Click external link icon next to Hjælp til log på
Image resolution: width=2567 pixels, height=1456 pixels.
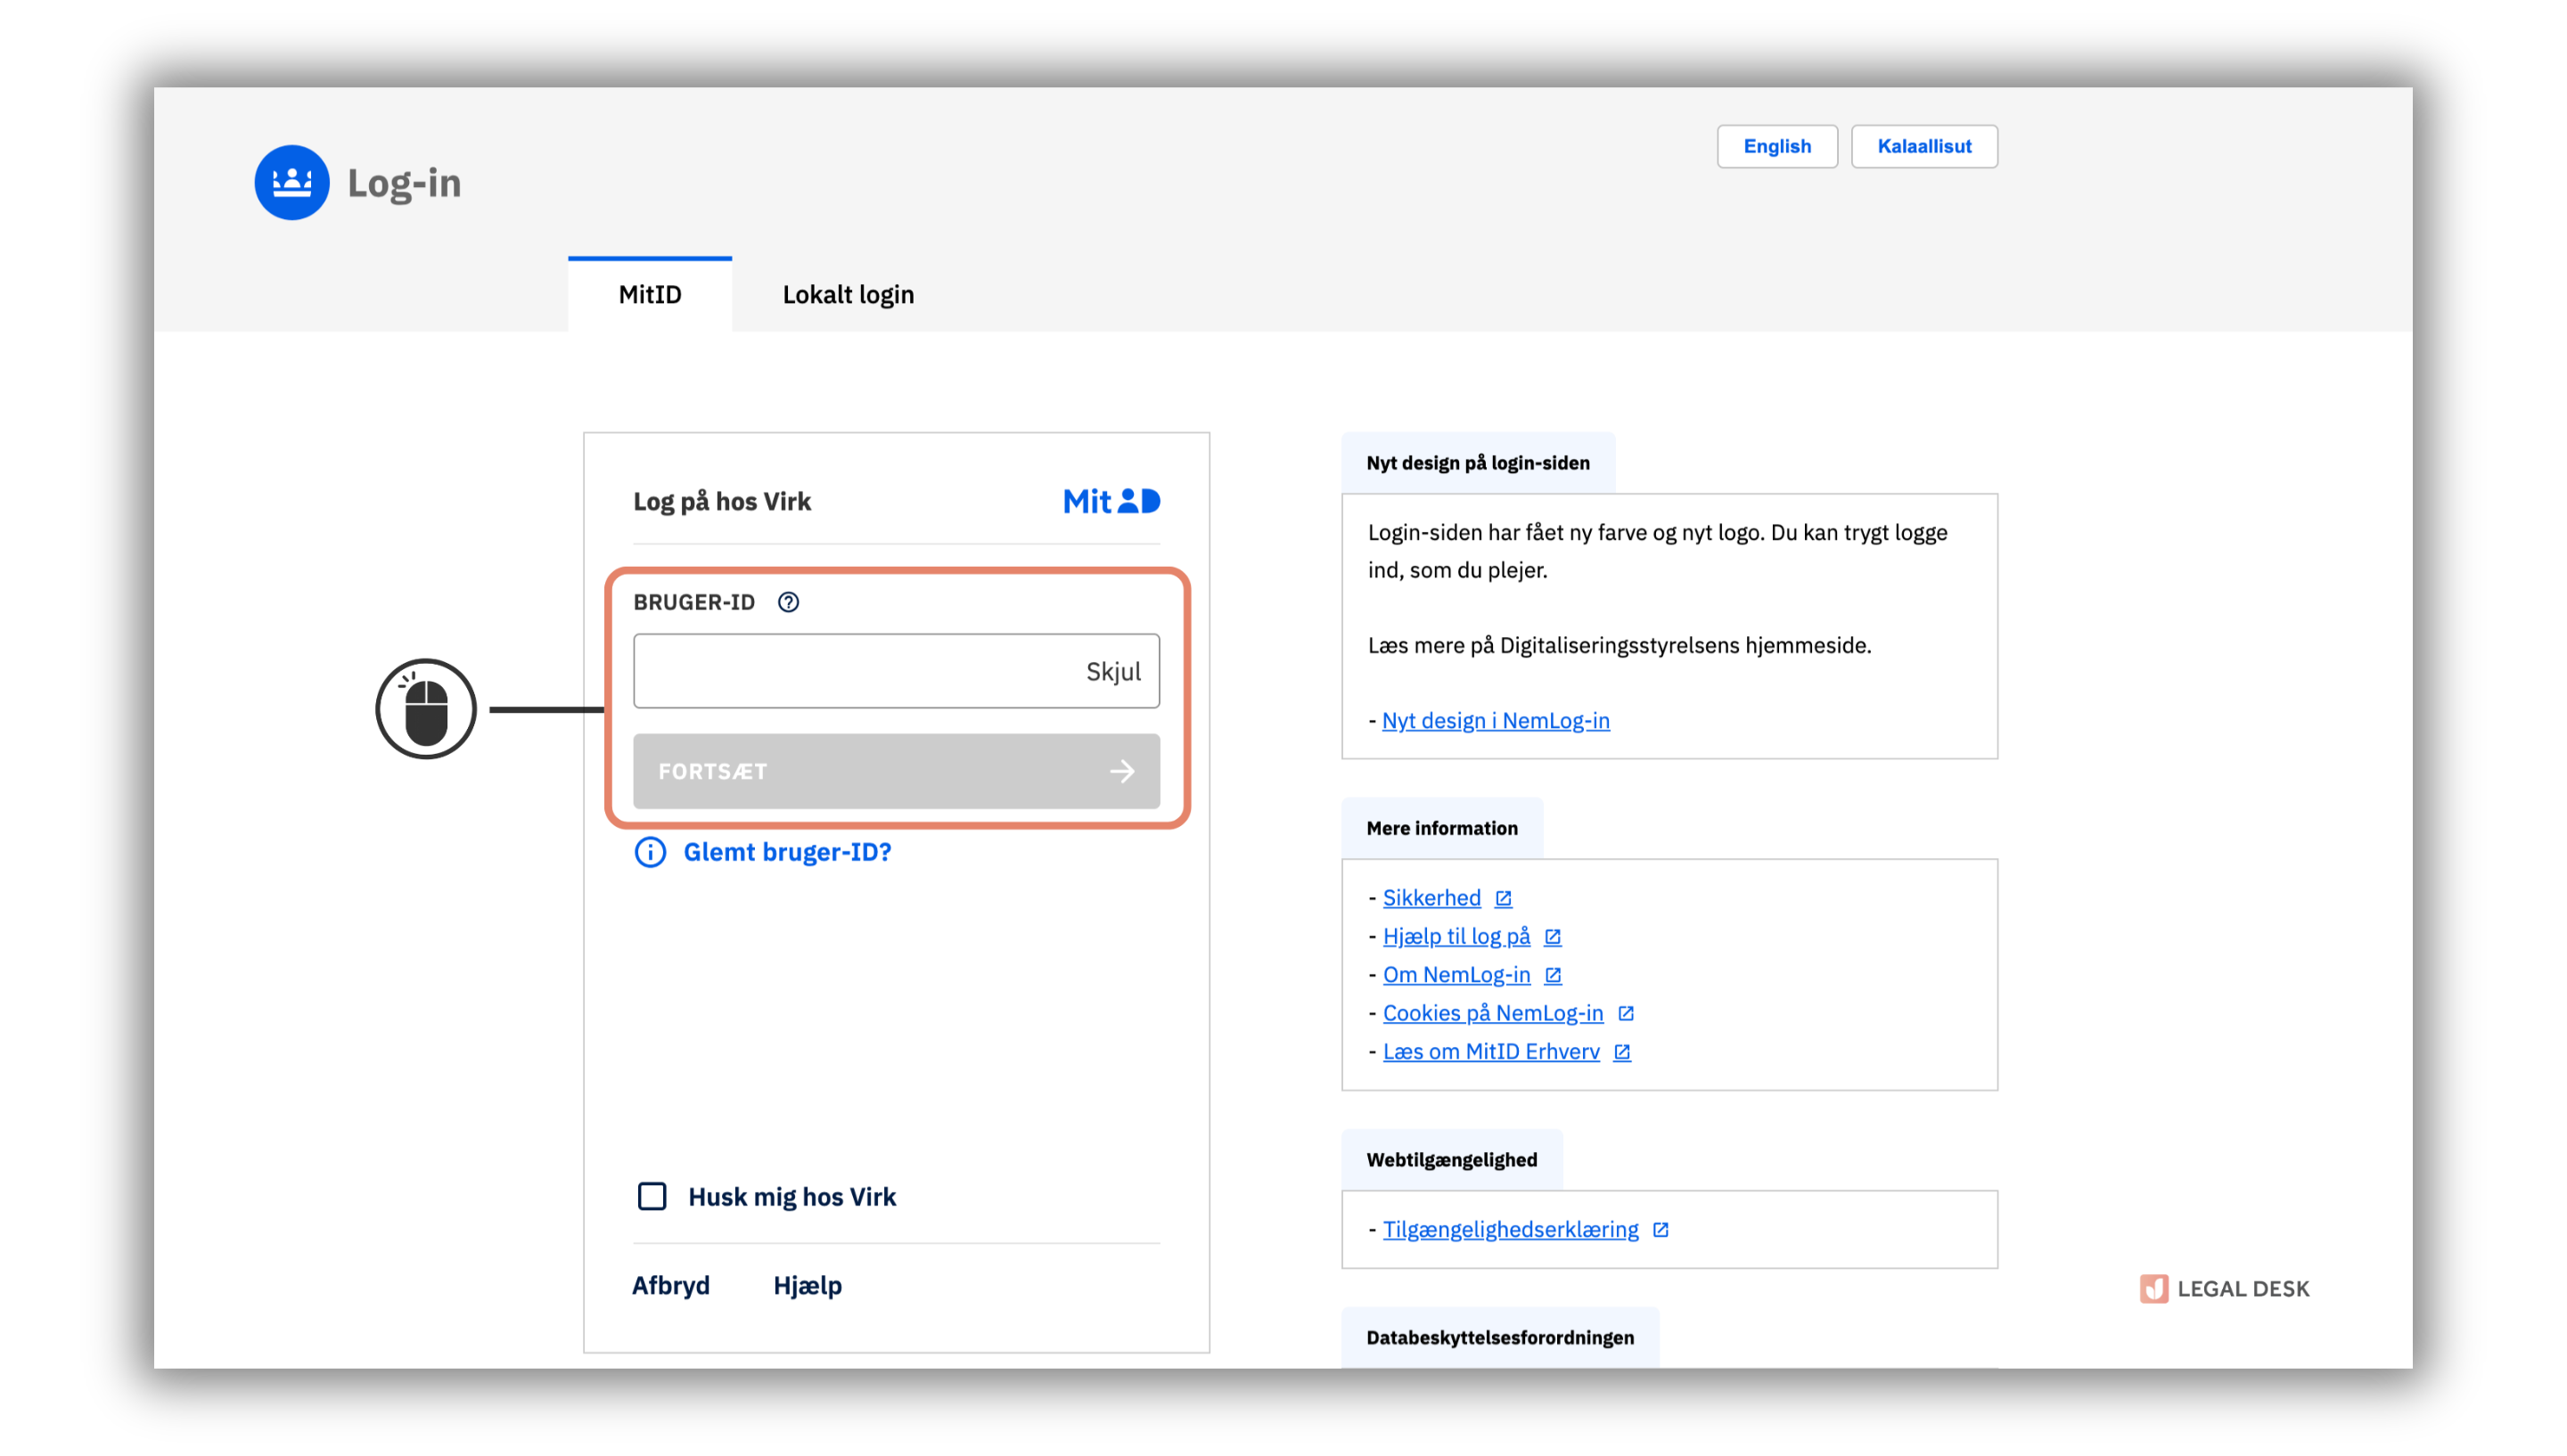(x=1552, y=937)
